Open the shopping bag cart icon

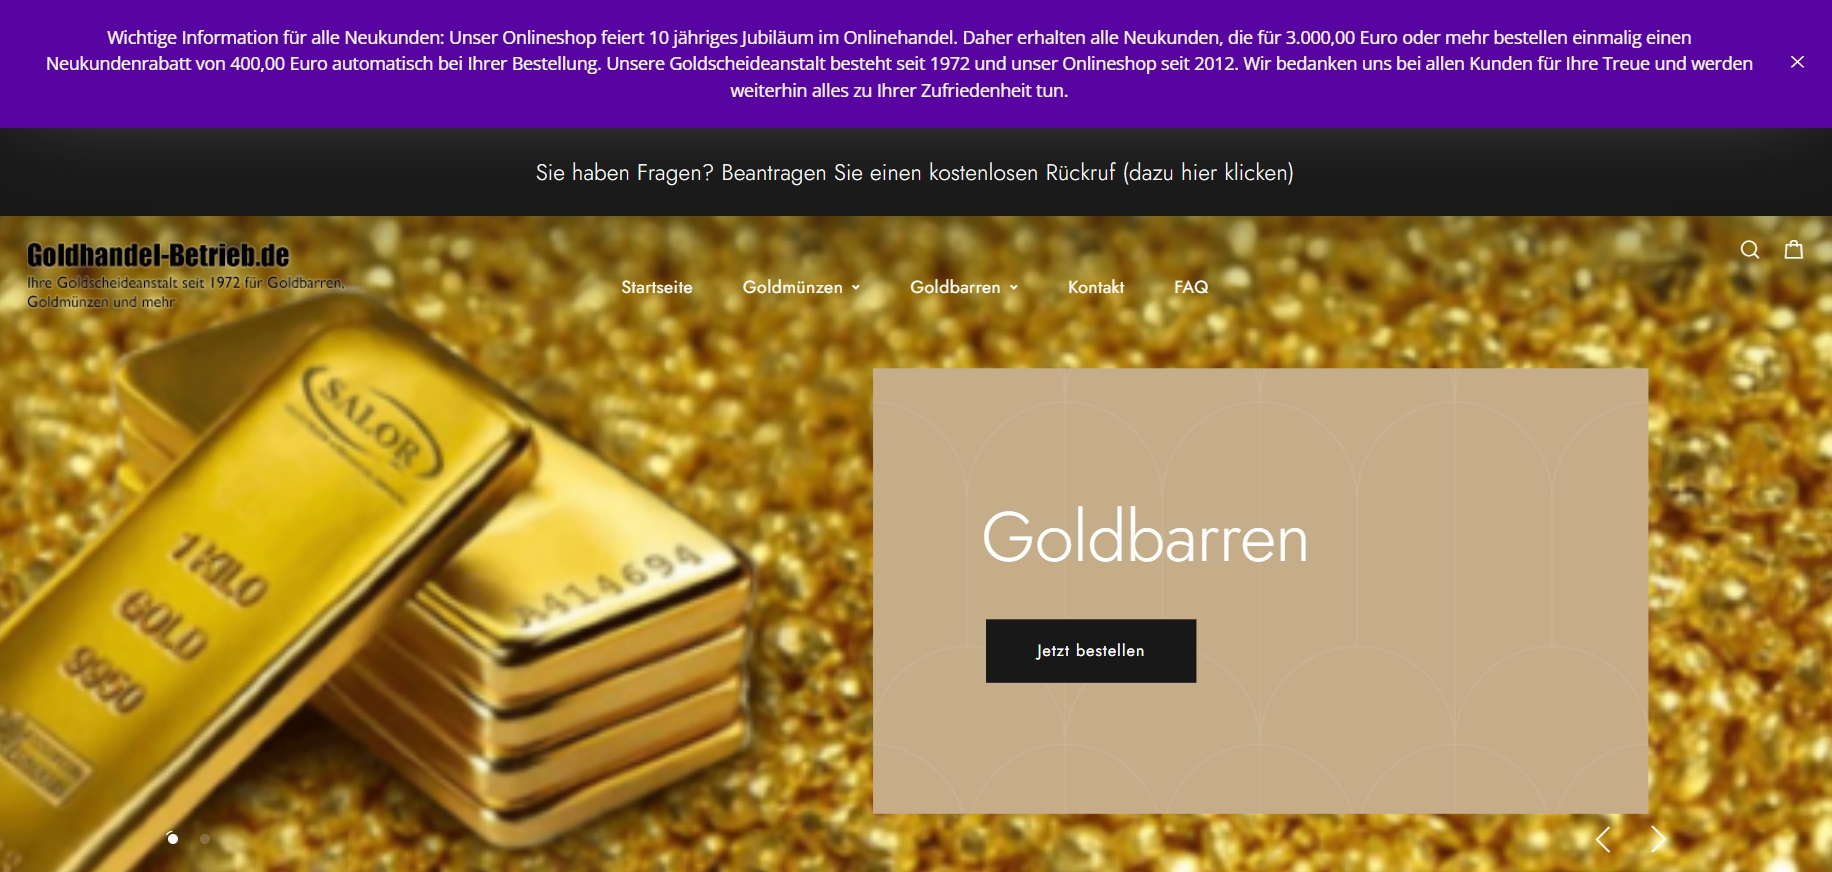click(1794, 250)
